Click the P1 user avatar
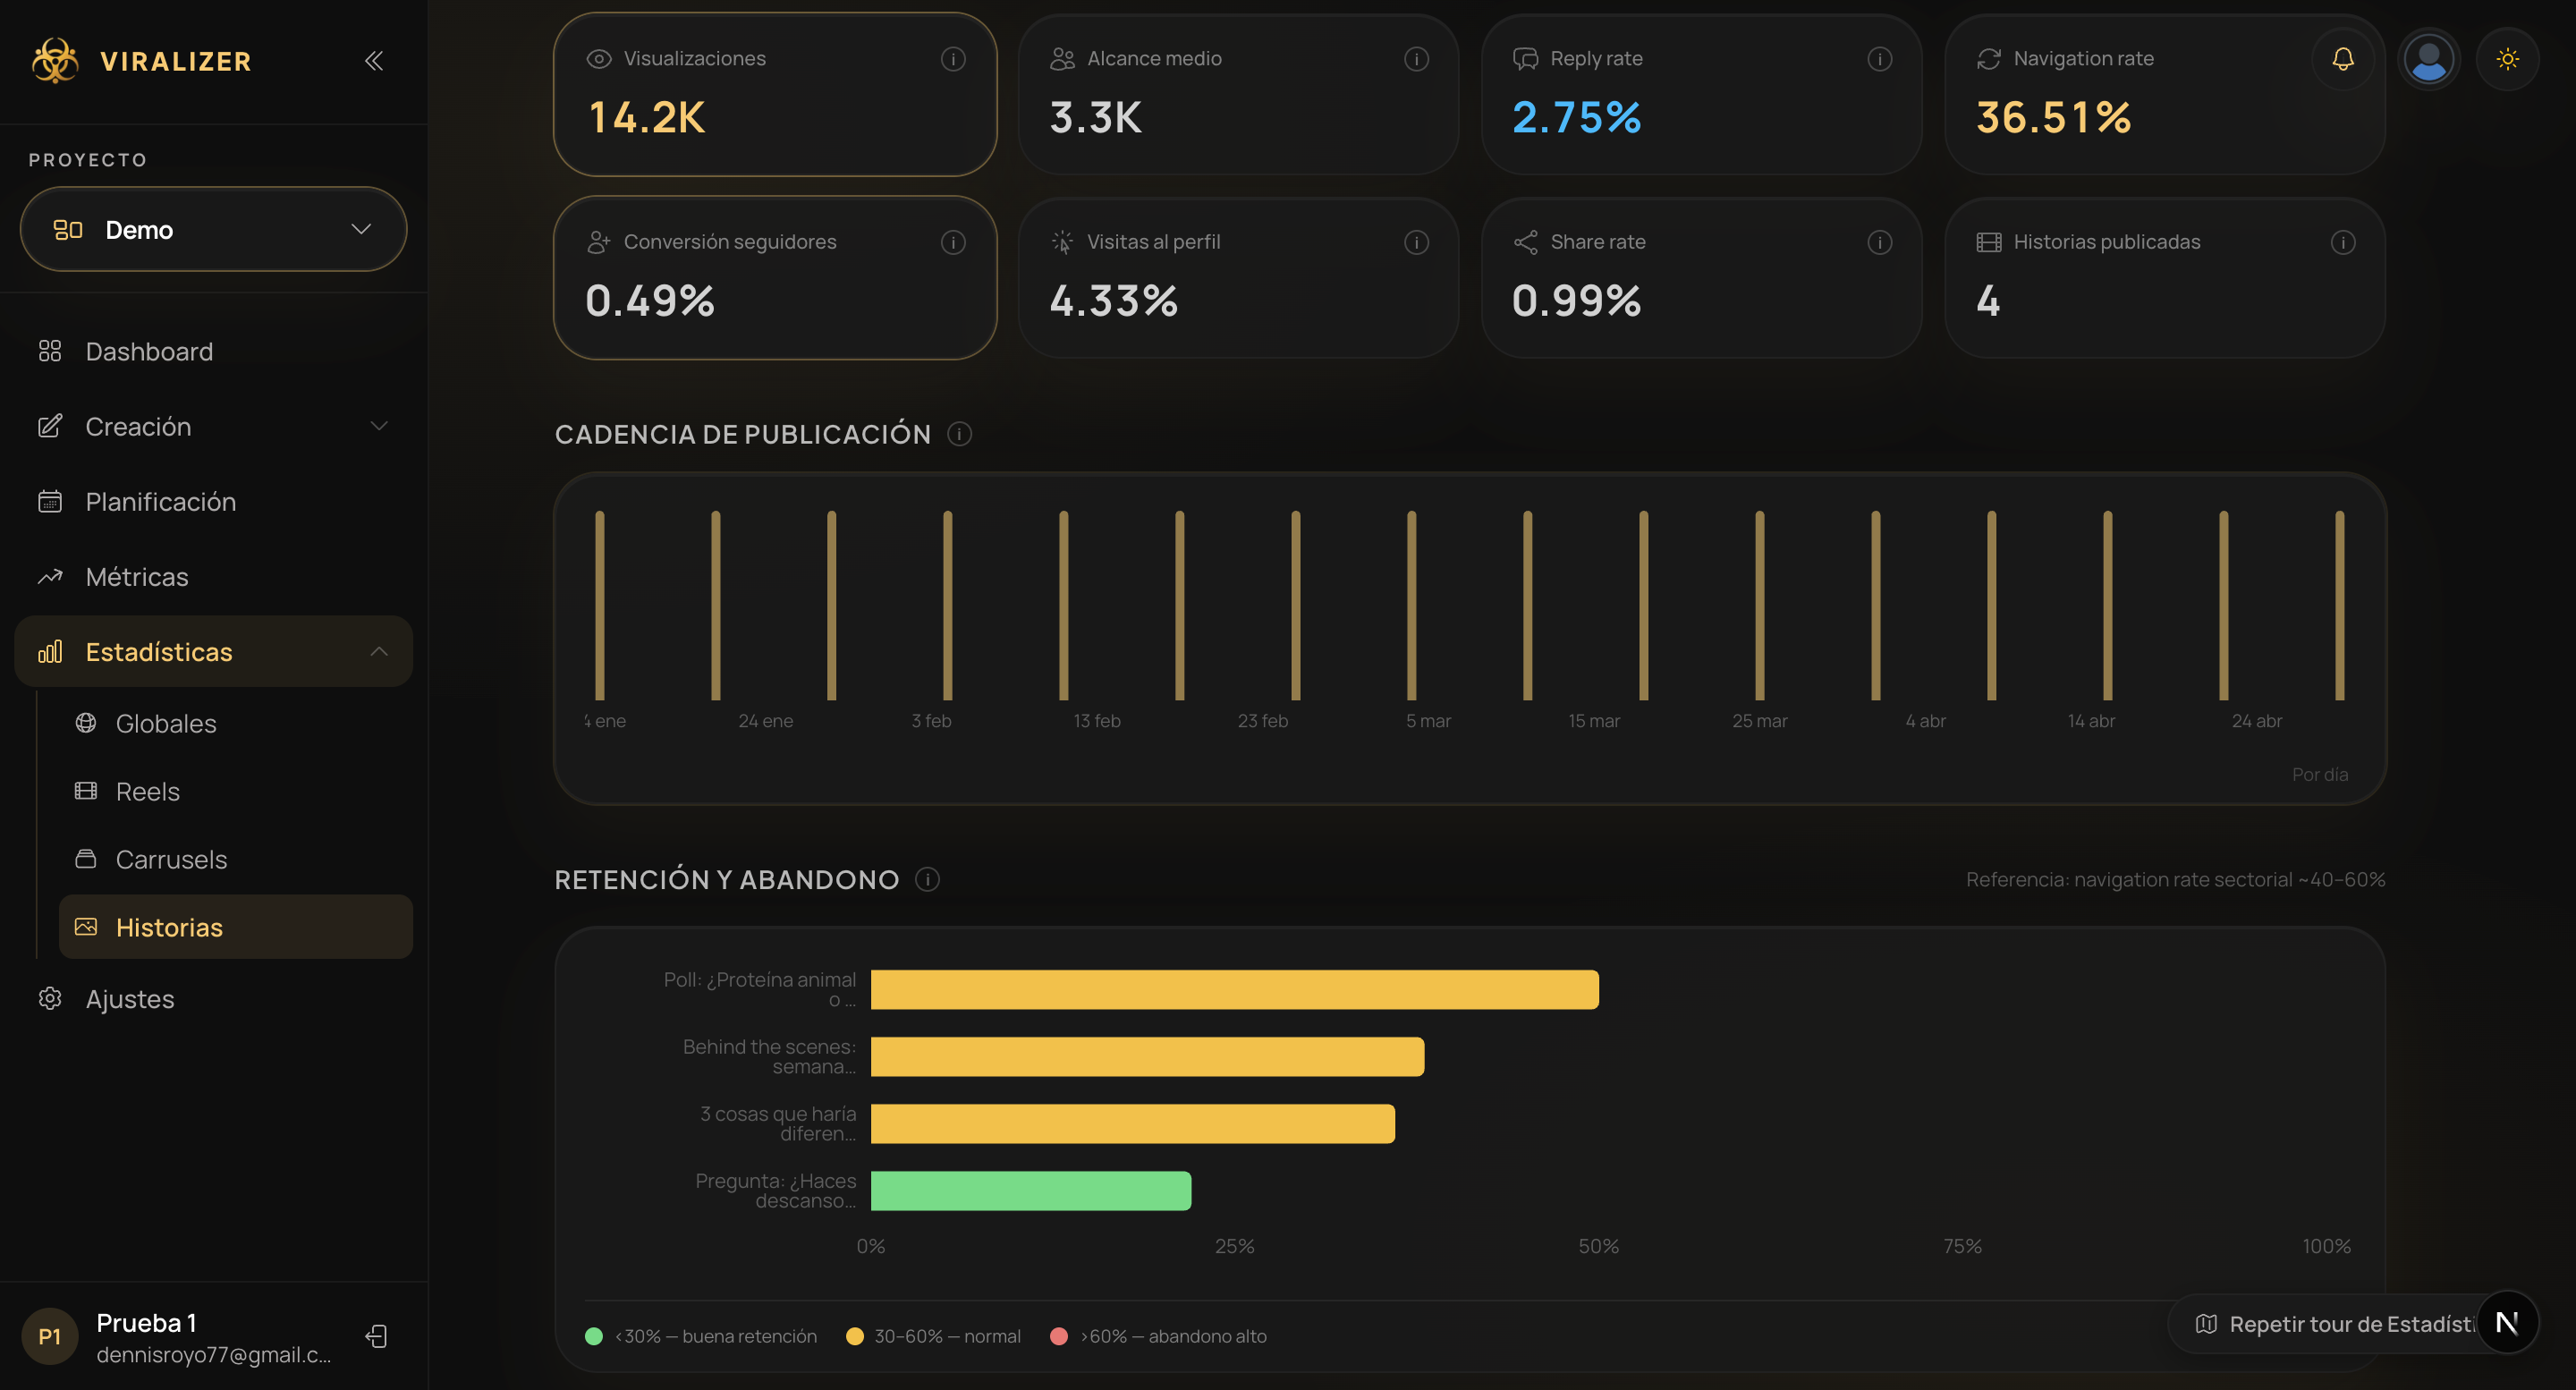 pos(50,1336)
